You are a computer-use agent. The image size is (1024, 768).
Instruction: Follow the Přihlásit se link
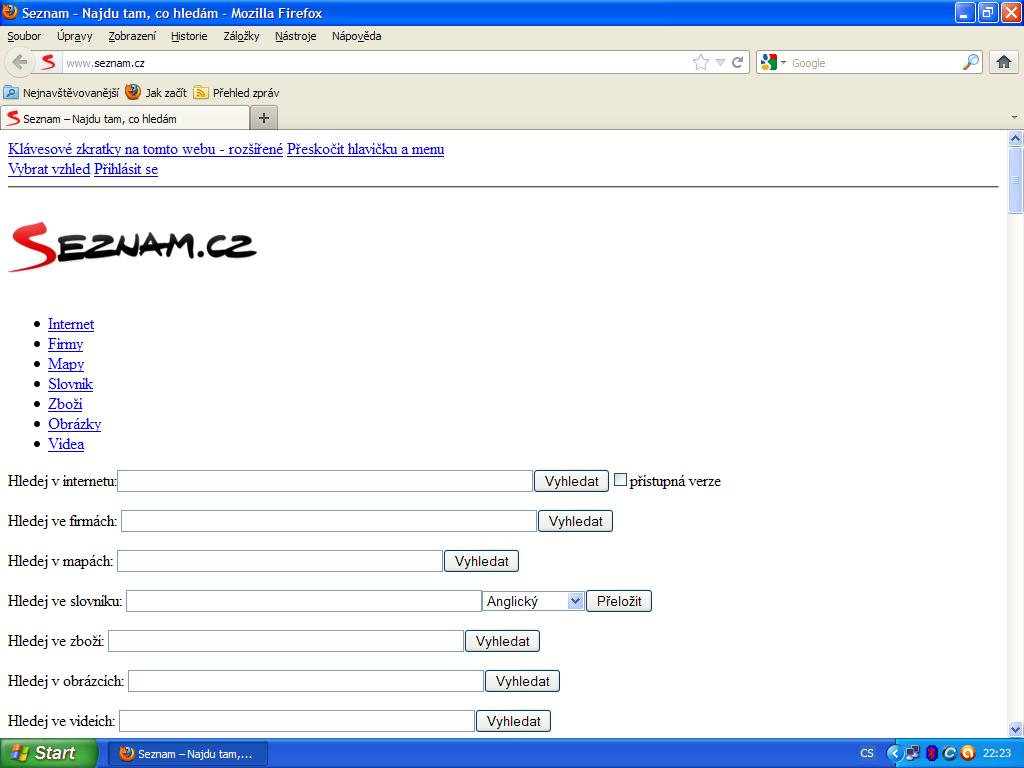[x=126, y=169]
